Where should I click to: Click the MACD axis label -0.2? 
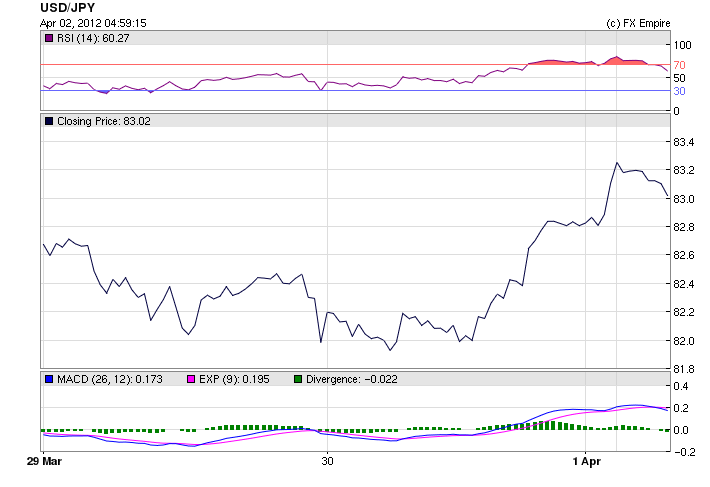tap(683, 452)
